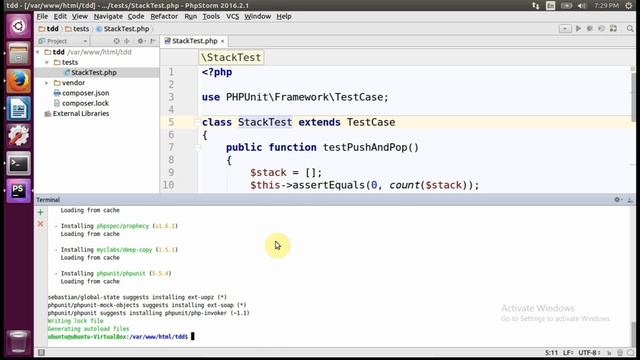Collapse the tdd root folder
Image resolution: width=640 pixels, height=360 pixels.
click(38, 52)
